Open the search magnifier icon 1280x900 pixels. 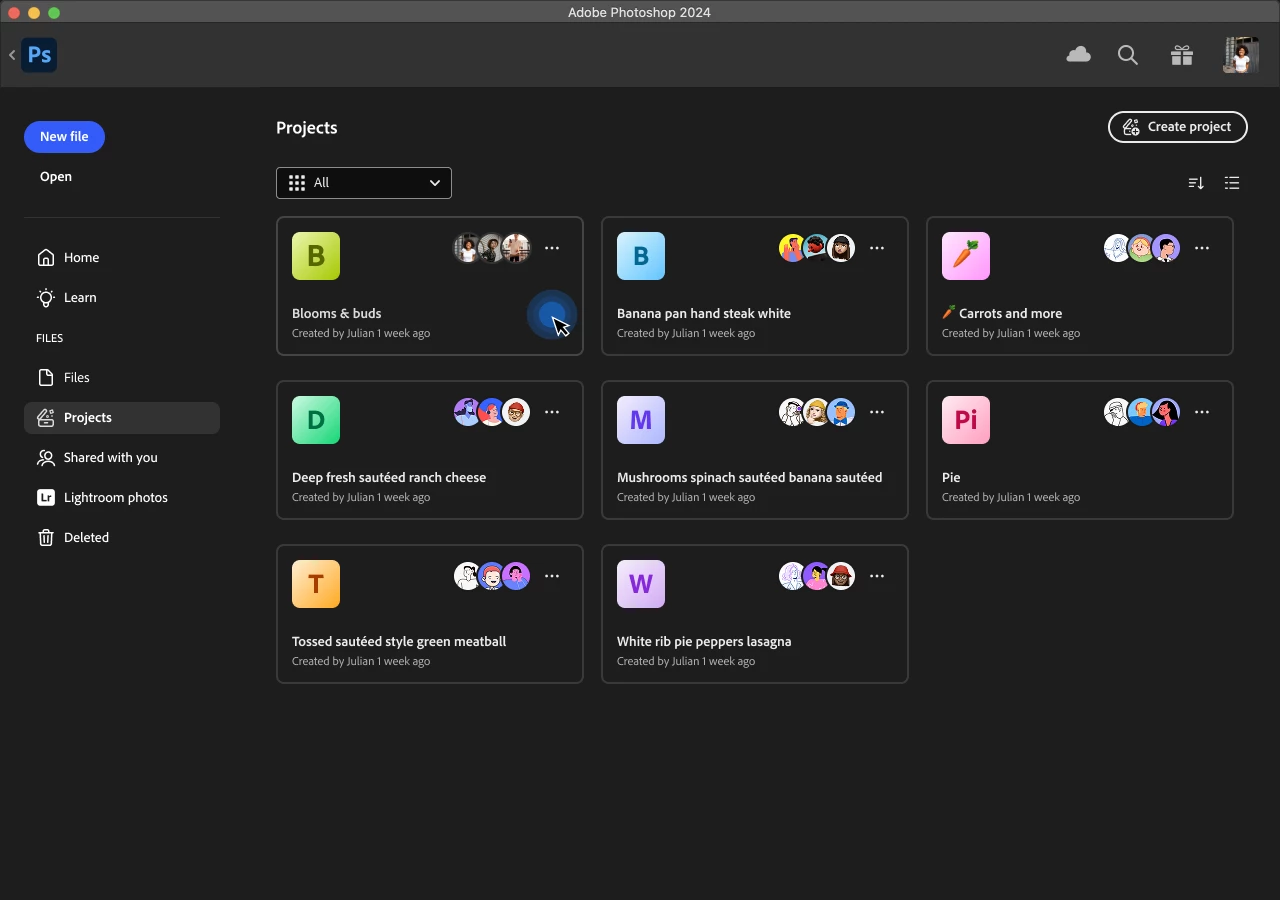tap(1128, 55)
